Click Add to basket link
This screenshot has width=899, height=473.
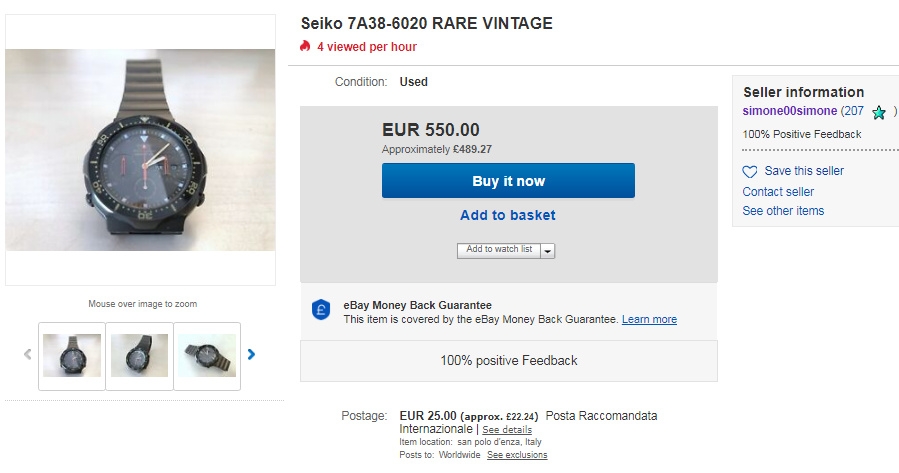coord(508,215)
